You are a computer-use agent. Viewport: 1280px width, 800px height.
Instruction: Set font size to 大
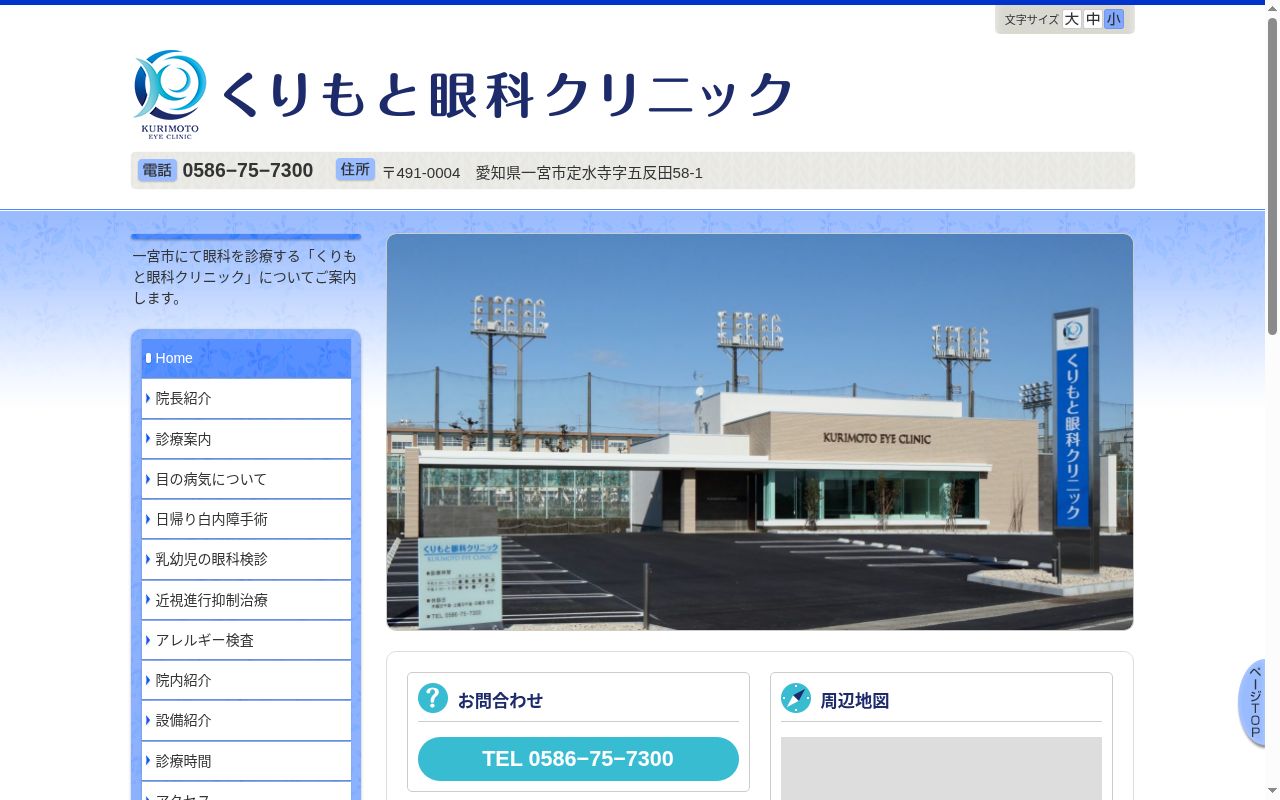pos(1071,19)
